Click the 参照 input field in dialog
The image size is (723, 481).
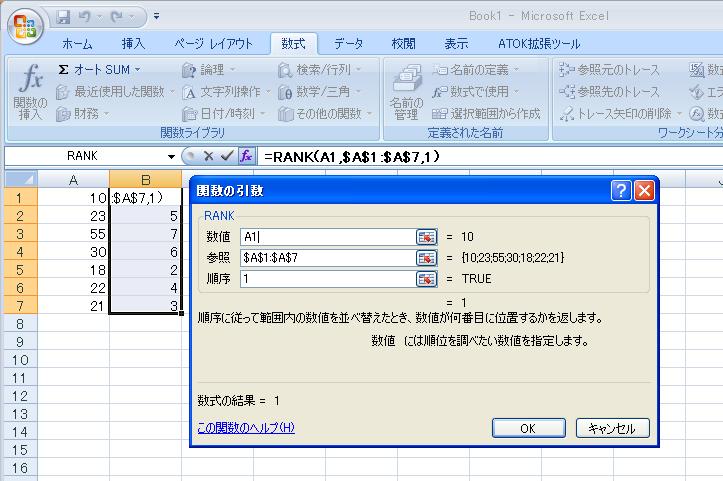point(328,258)
